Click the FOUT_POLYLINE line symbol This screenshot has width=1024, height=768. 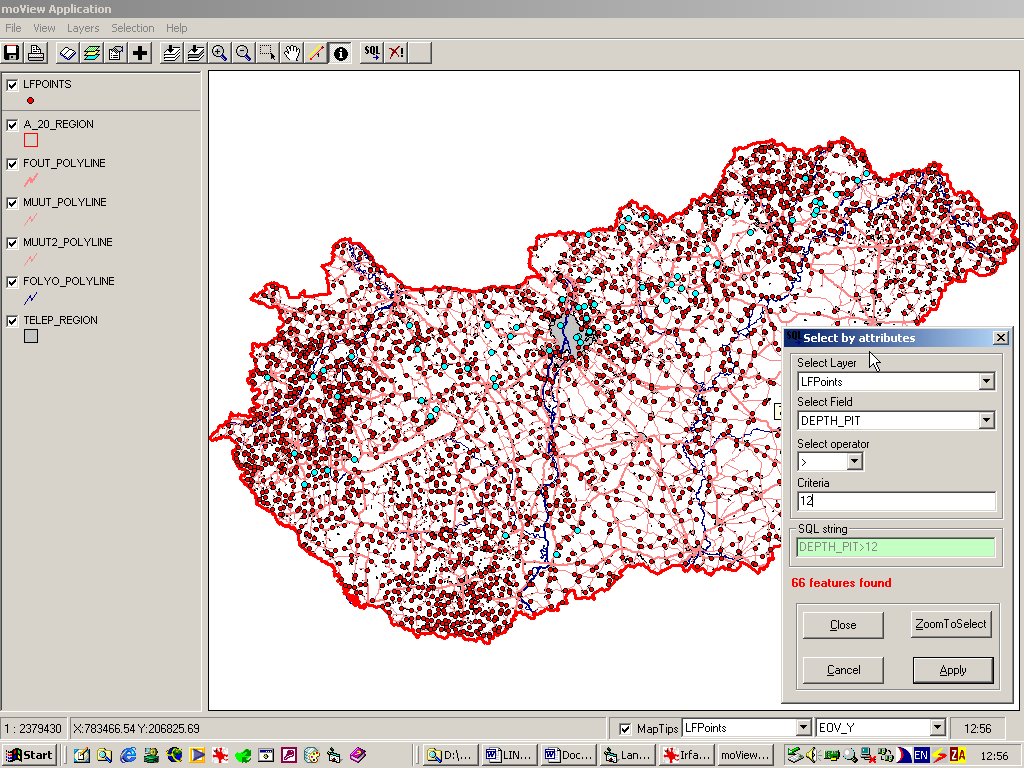click(x=31, y=180)
